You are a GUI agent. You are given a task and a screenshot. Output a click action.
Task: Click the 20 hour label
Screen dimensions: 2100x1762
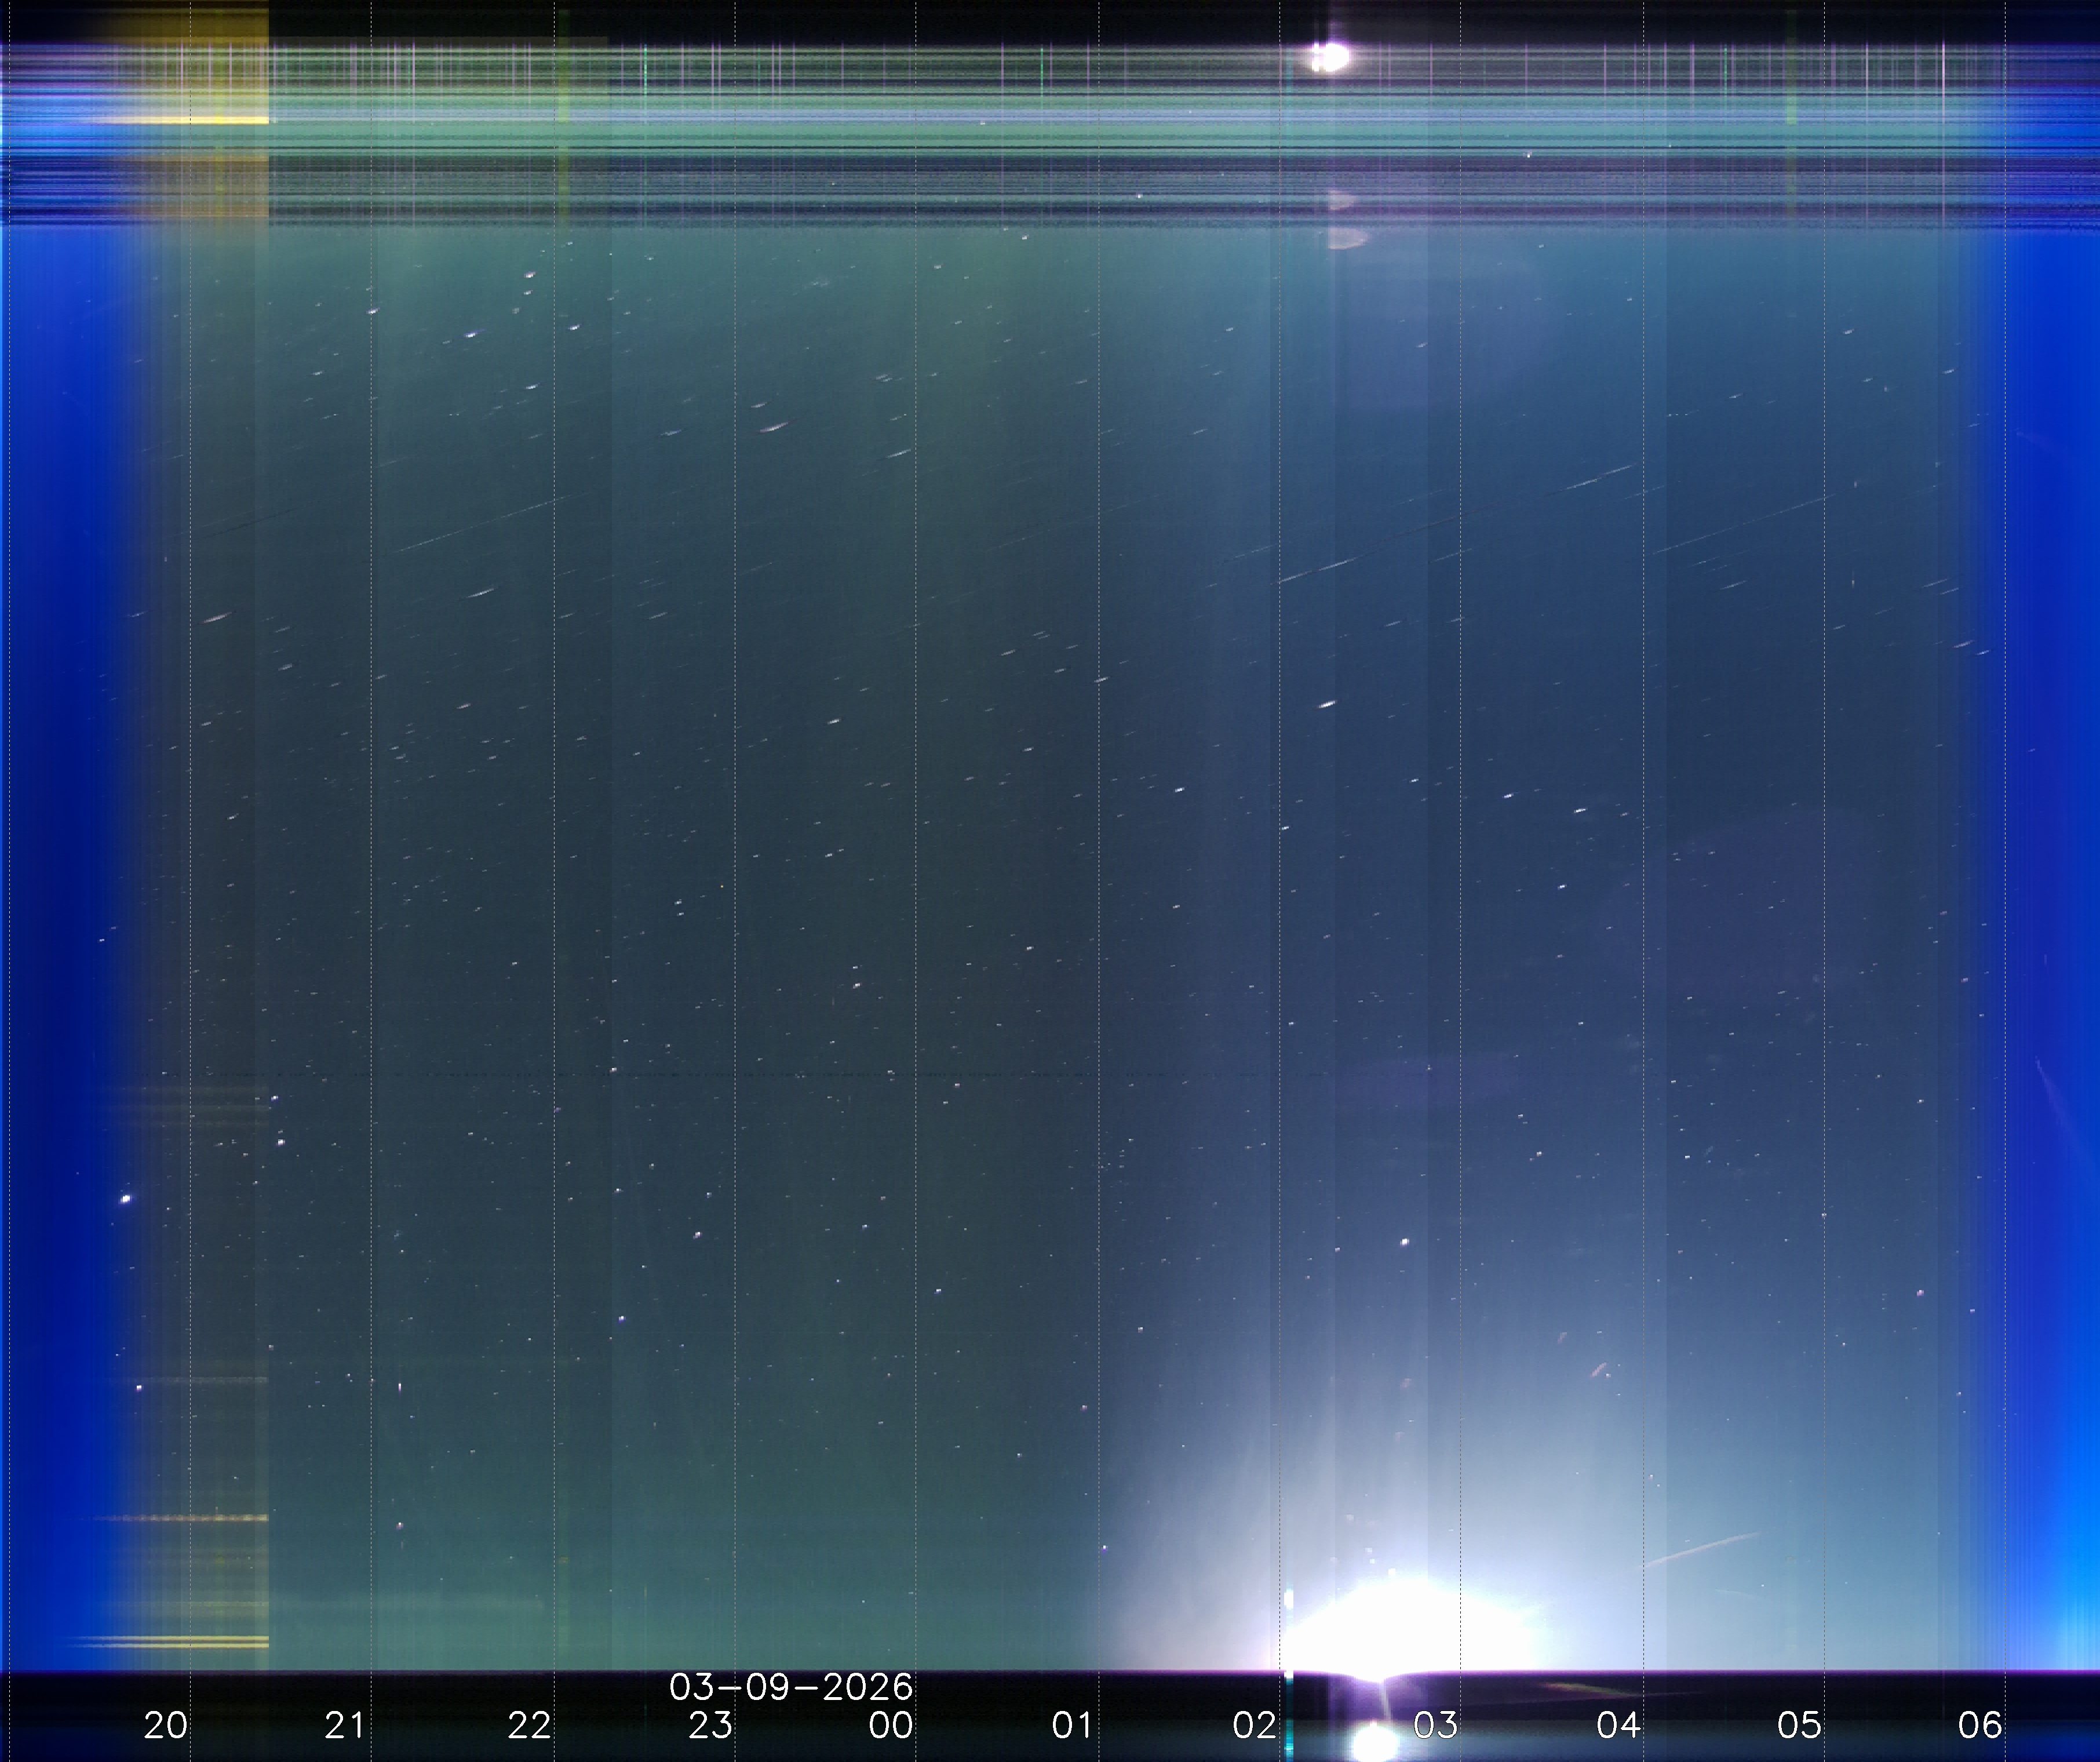[165, 1724]
